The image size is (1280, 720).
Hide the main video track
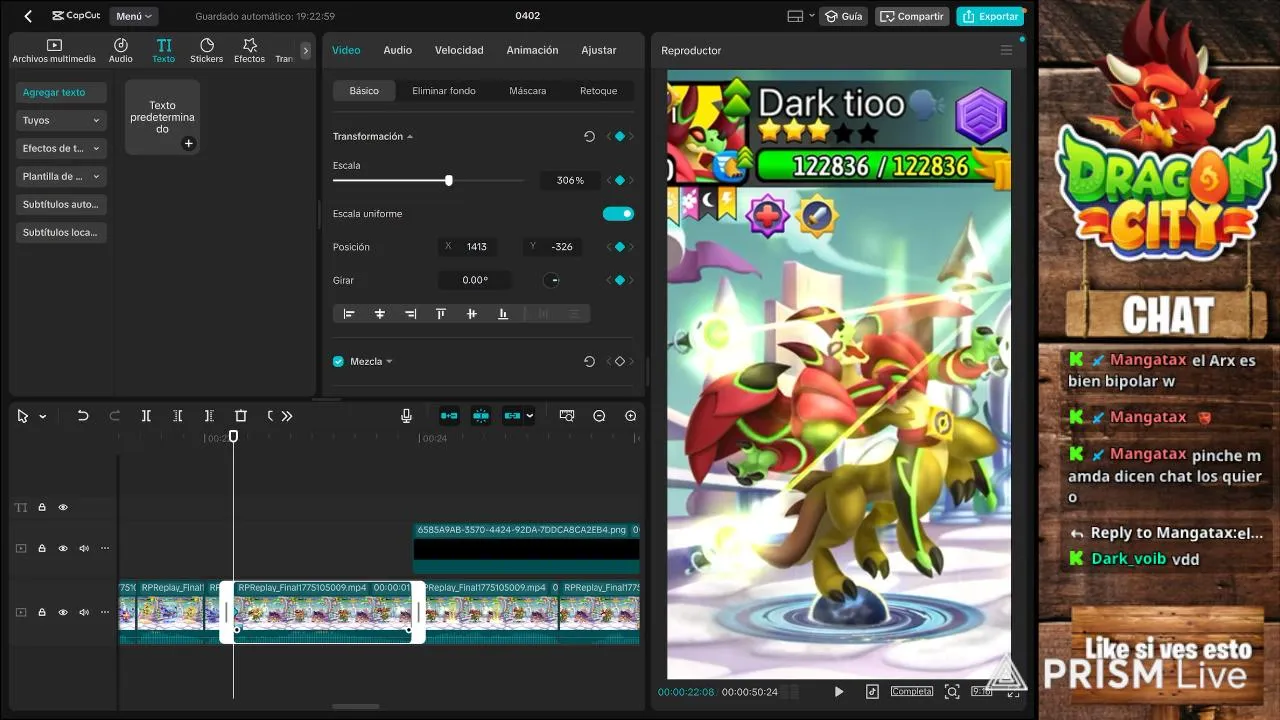pos(63,612)
